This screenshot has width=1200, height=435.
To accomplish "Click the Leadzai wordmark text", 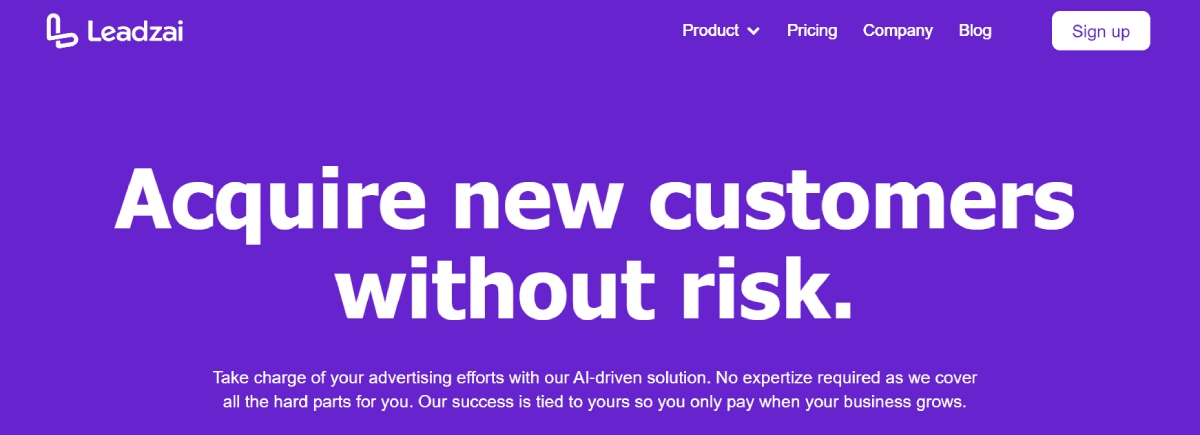I will 134,31.
